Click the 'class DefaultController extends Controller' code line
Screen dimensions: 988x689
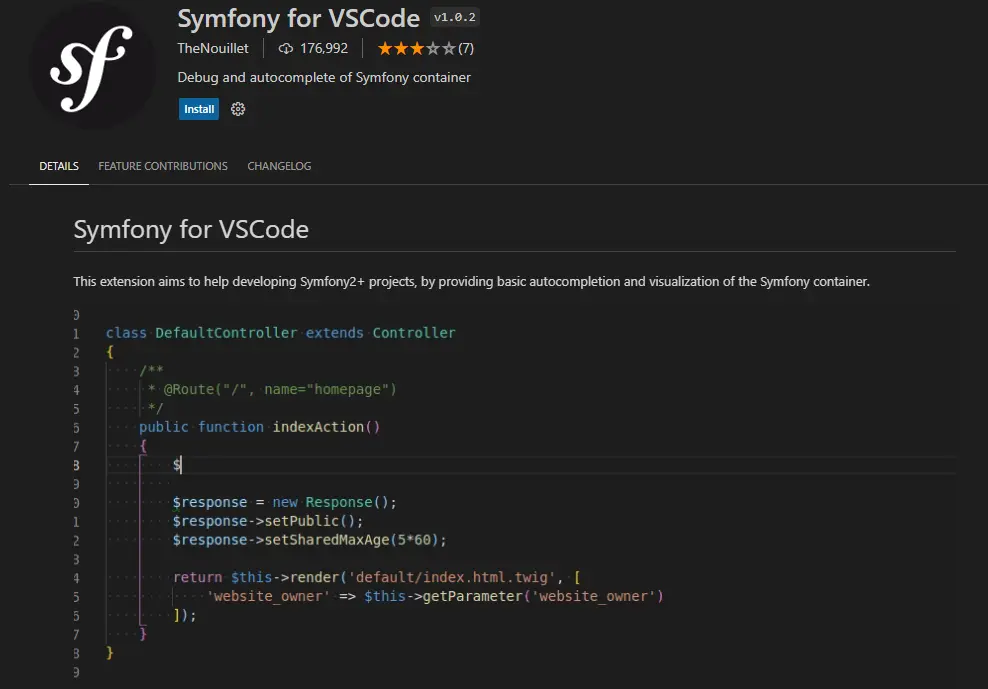click(280, 333)
